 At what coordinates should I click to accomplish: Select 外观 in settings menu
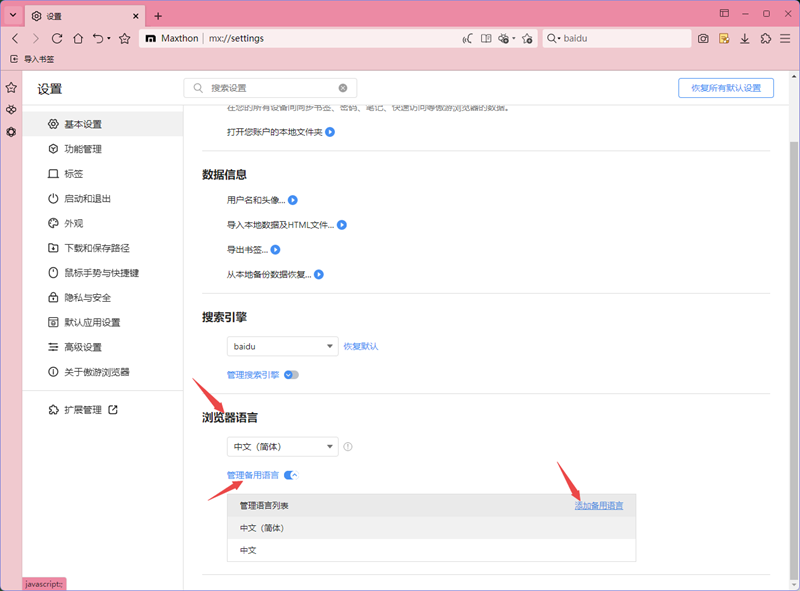103,223
